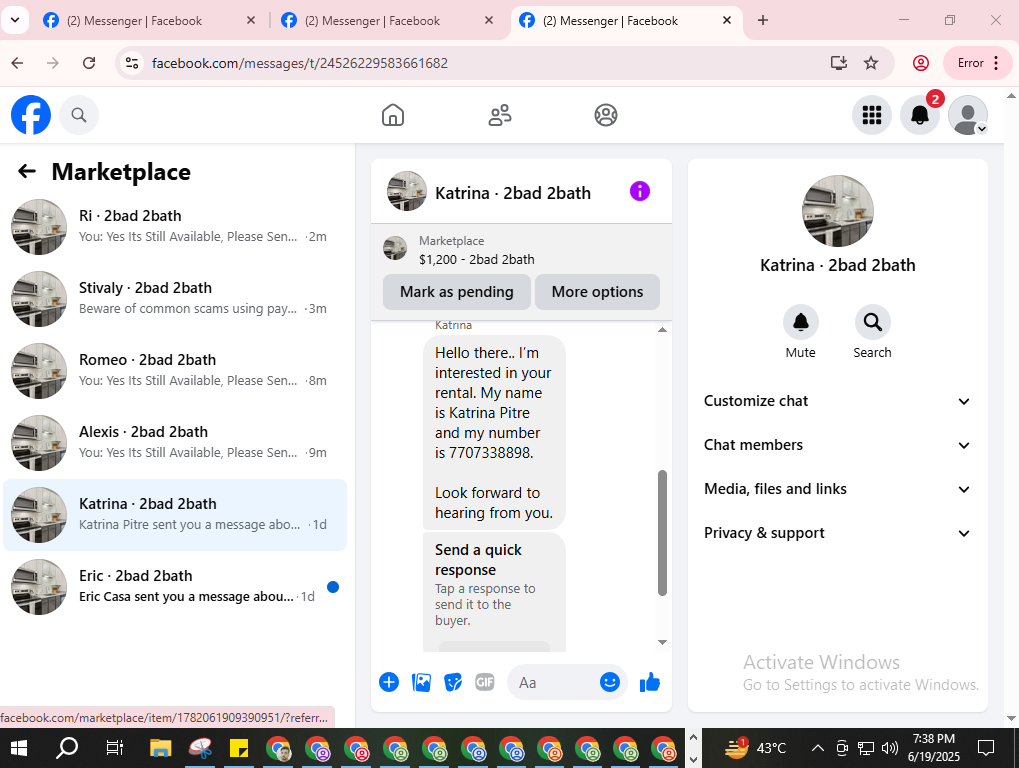Open the Friends icon in top navigation

pyautogui.click(x=500, y=115)
